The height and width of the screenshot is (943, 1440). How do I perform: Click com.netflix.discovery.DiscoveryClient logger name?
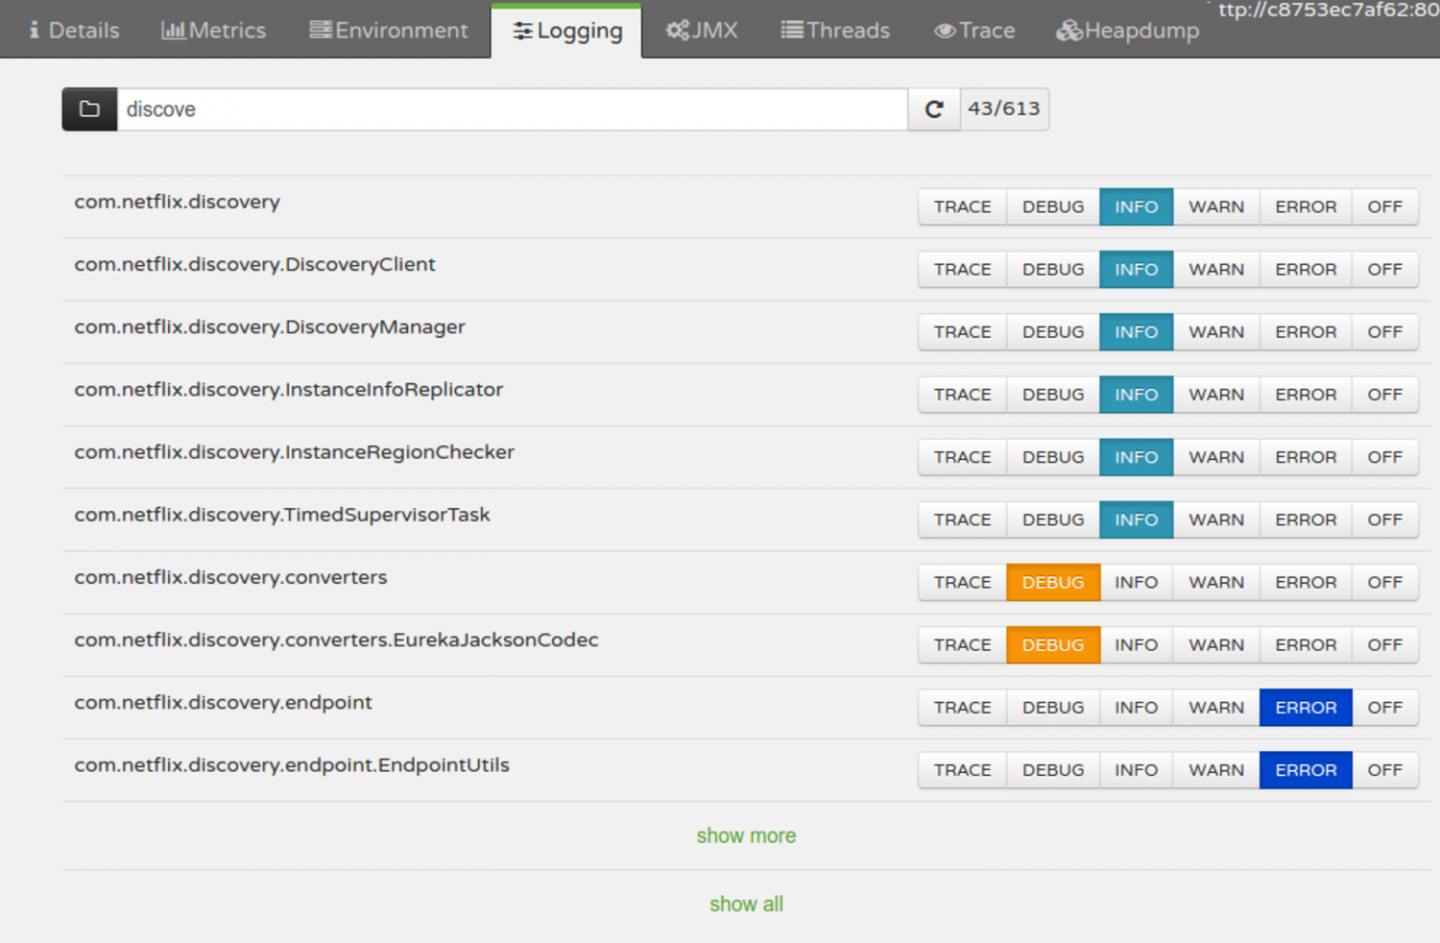coord(255,265)
